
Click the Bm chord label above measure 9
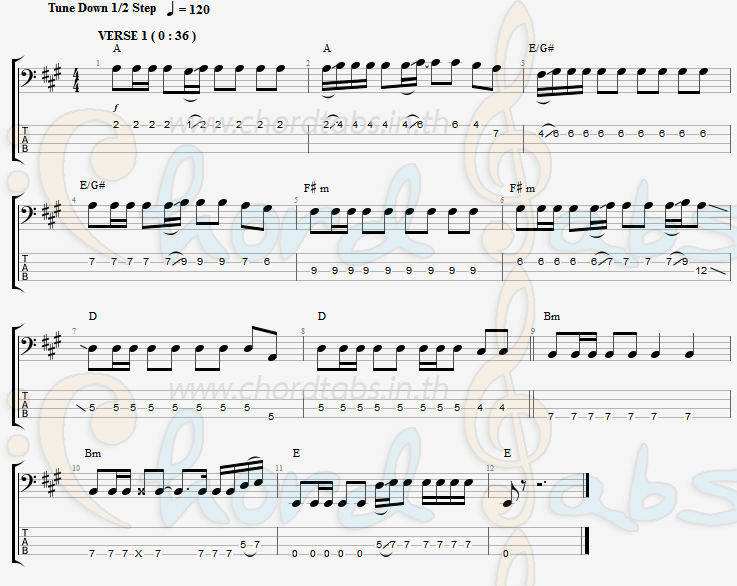[552, 316]
